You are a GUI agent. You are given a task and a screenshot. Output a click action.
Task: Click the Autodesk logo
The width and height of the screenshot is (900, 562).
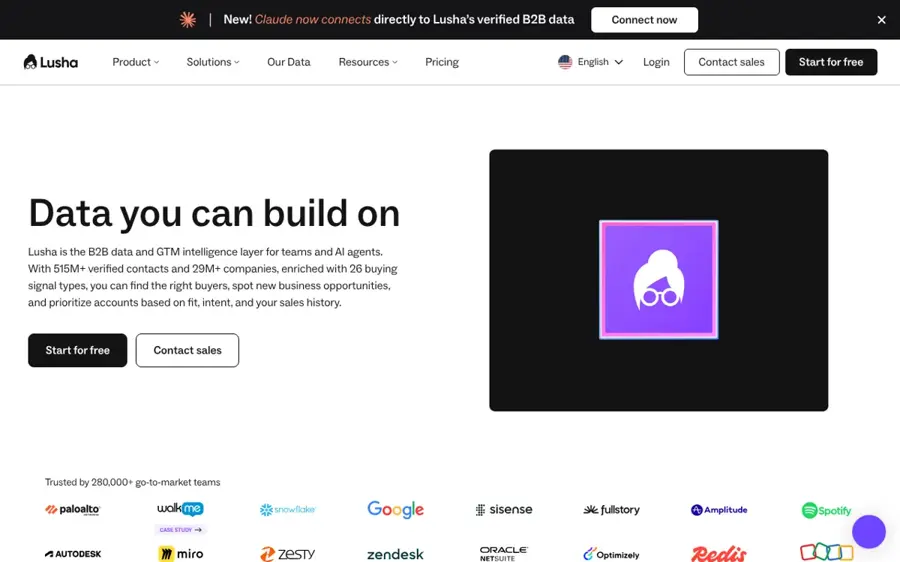click(x=73, y=554)
